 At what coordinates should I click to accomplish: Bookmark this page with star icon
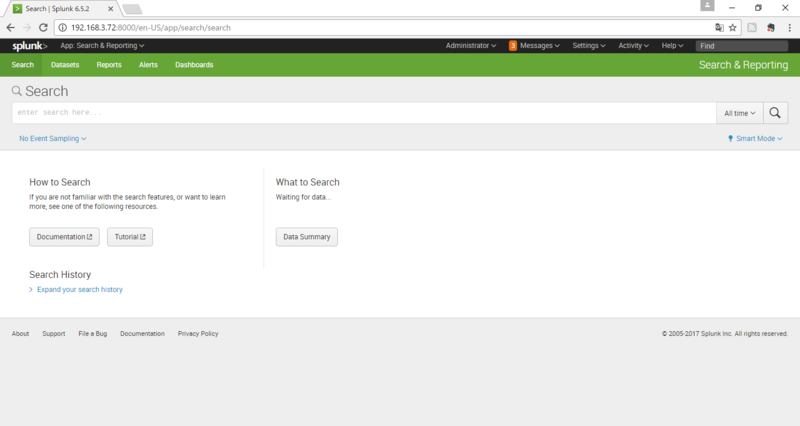point(733,28)
